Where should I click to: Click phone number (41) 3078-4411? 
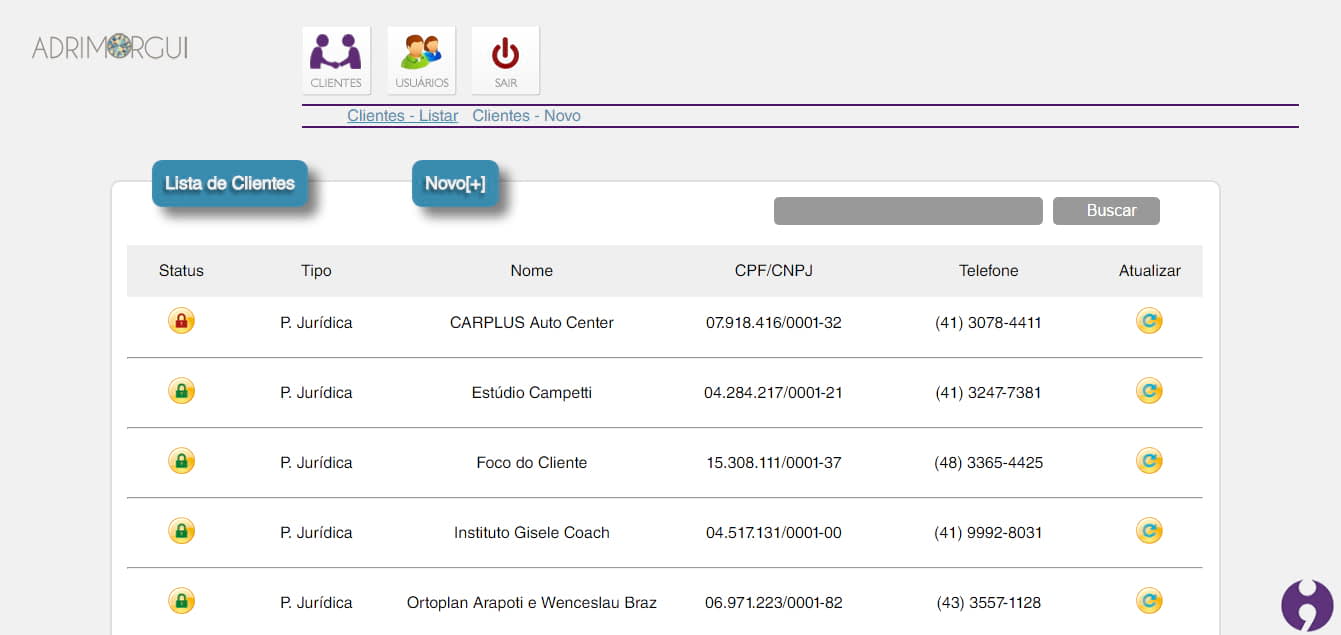click(x=988, y=323)
